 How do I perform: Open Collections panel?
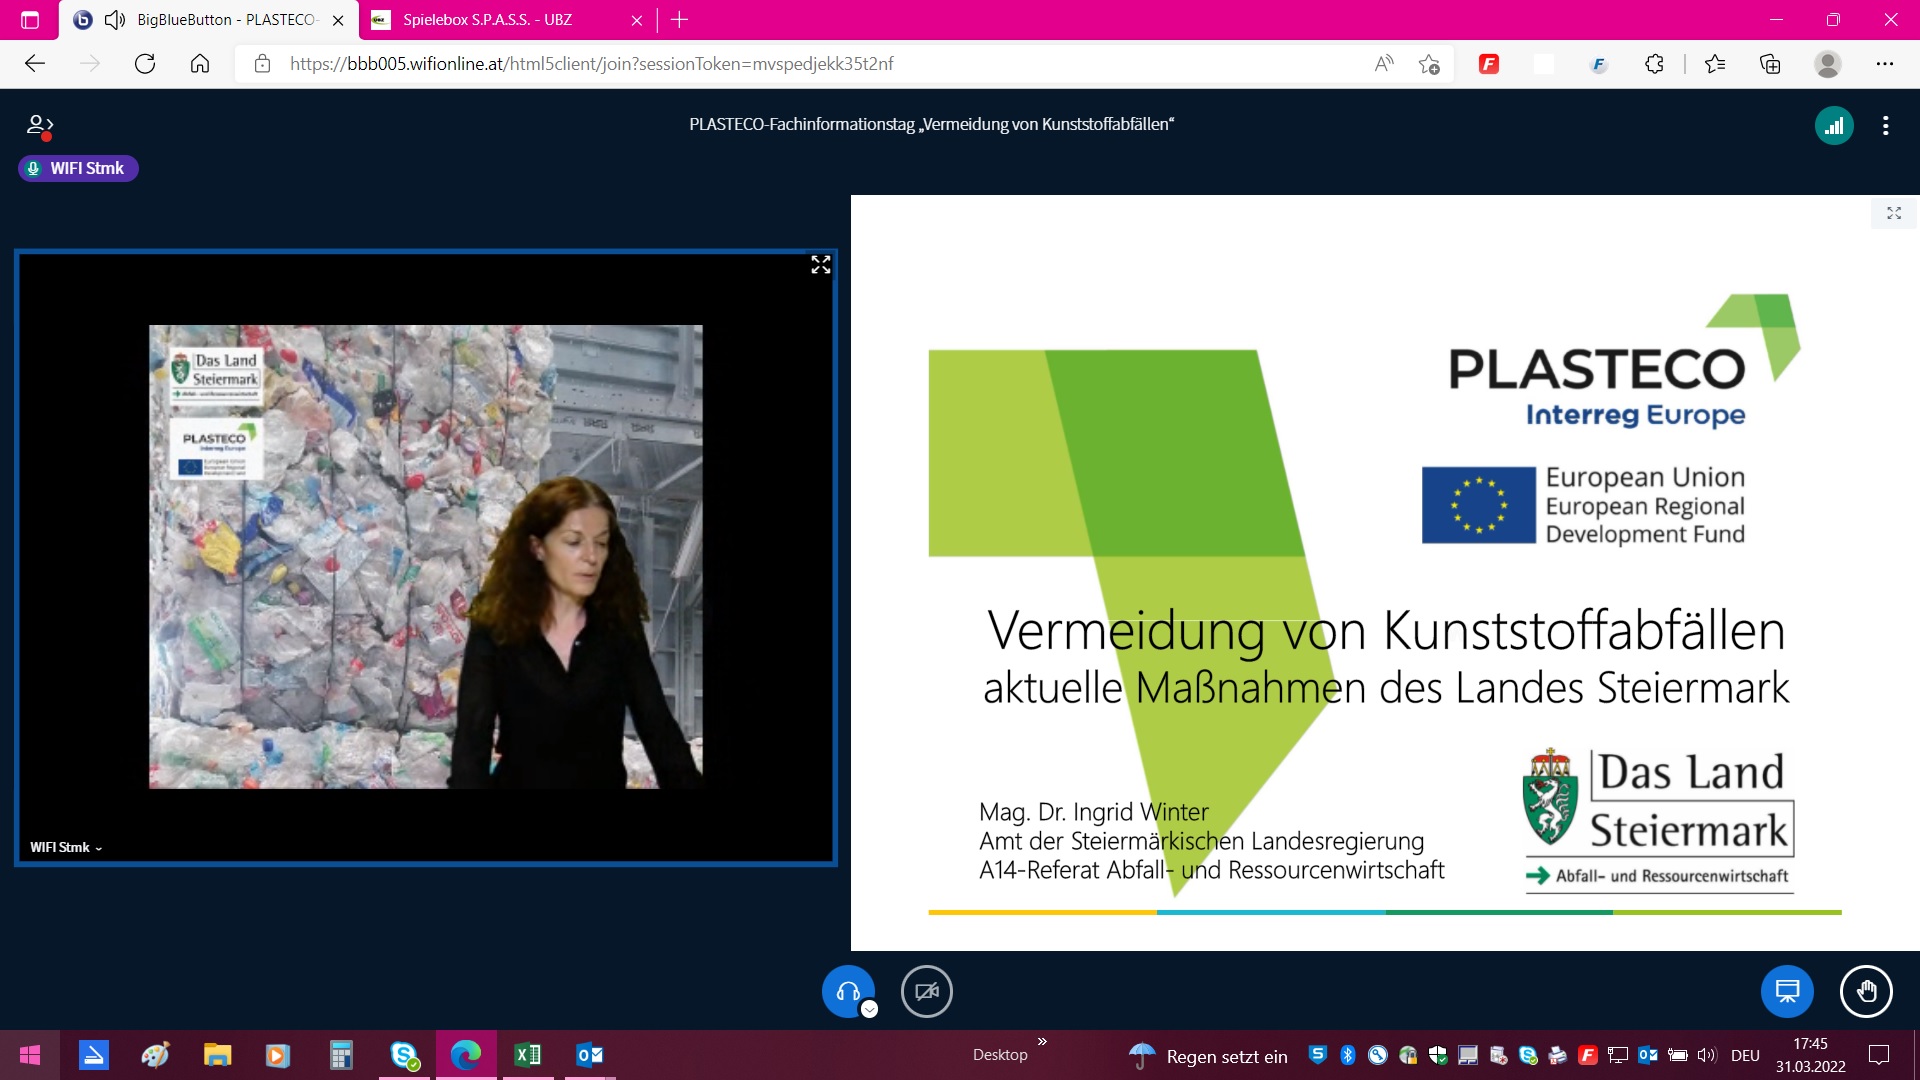click(1770, 64)
